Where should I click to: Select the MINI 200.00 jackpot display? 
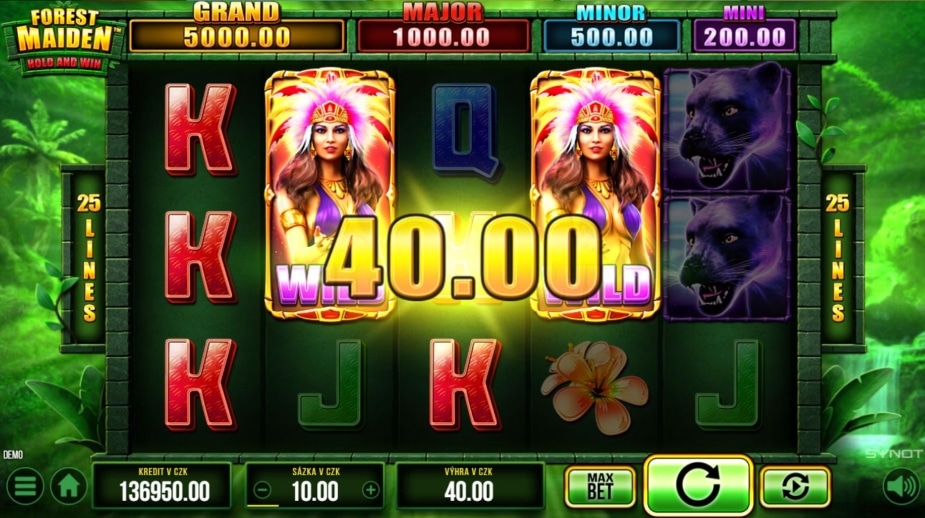[744, 29]
